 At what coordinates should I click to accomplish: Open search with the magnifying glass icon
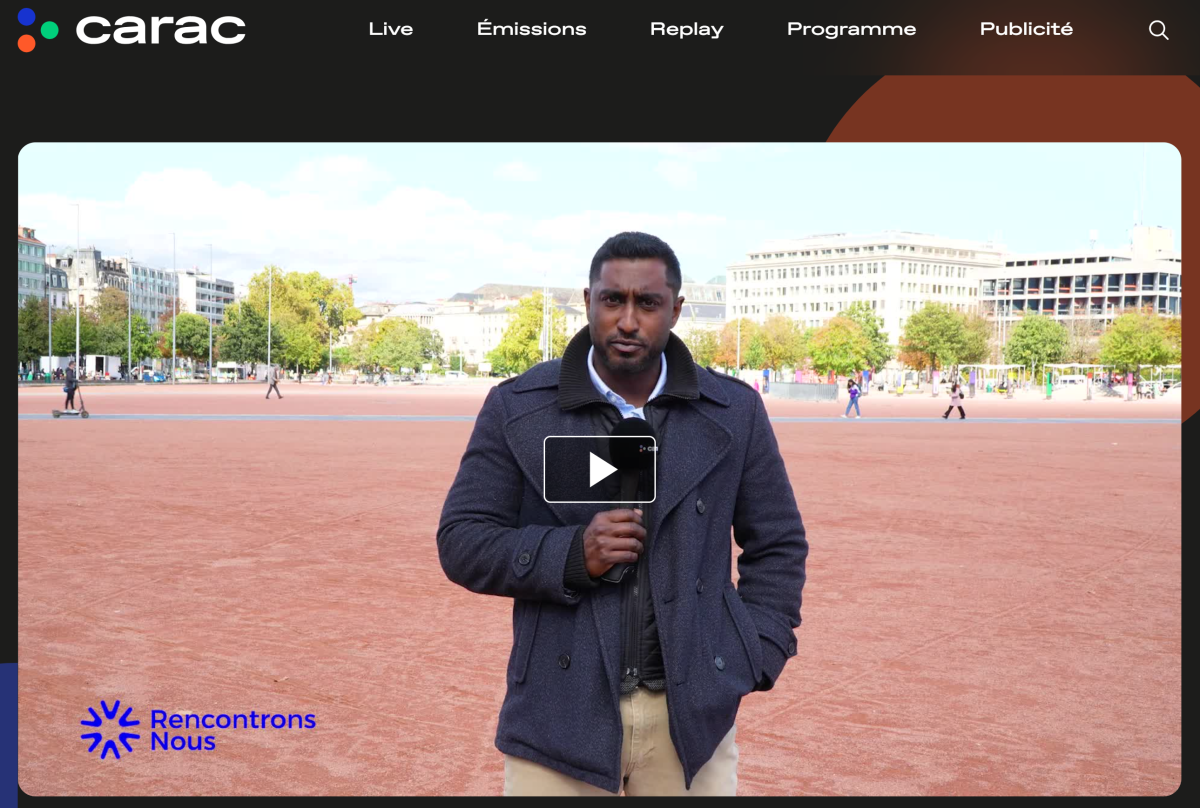pyautogui.click(x=1158, y=30)
